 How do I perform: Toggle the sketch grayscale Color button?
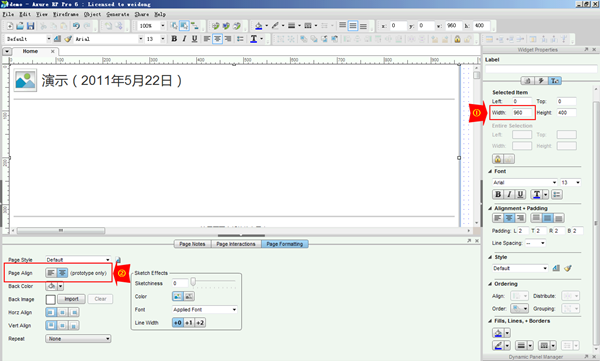[189, 296]
